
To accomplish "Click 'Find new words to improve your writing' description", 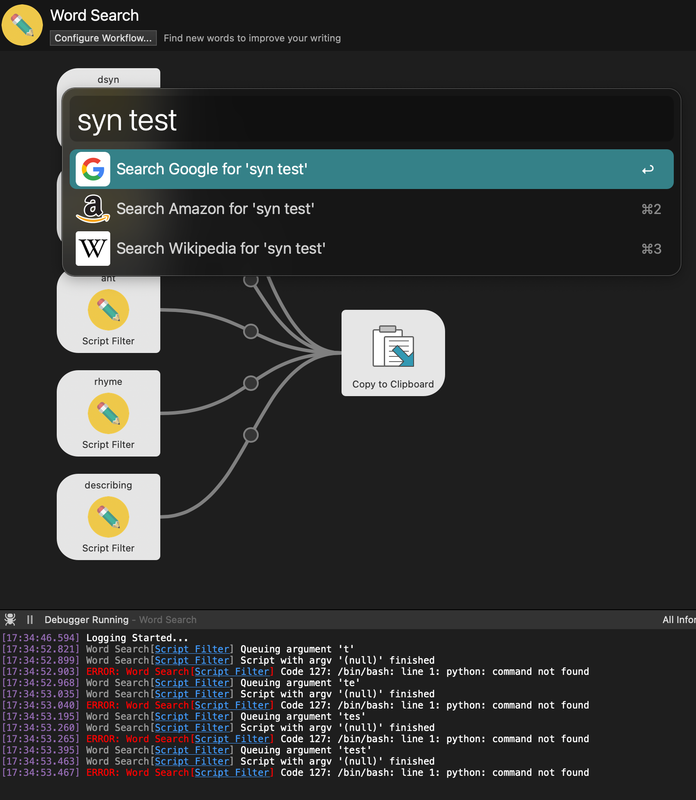I will (252, 38).
